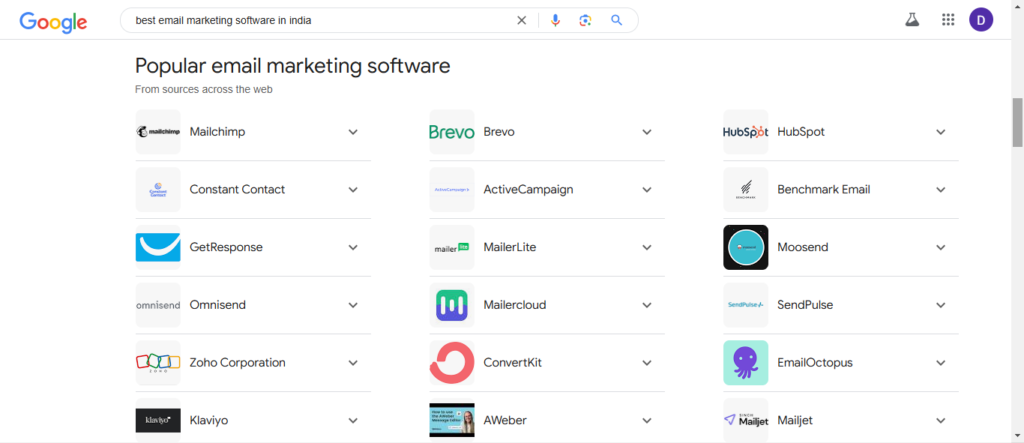Start voice search with microphone icon
This screenshot has width=1024, height=443.
click(555, 20)
